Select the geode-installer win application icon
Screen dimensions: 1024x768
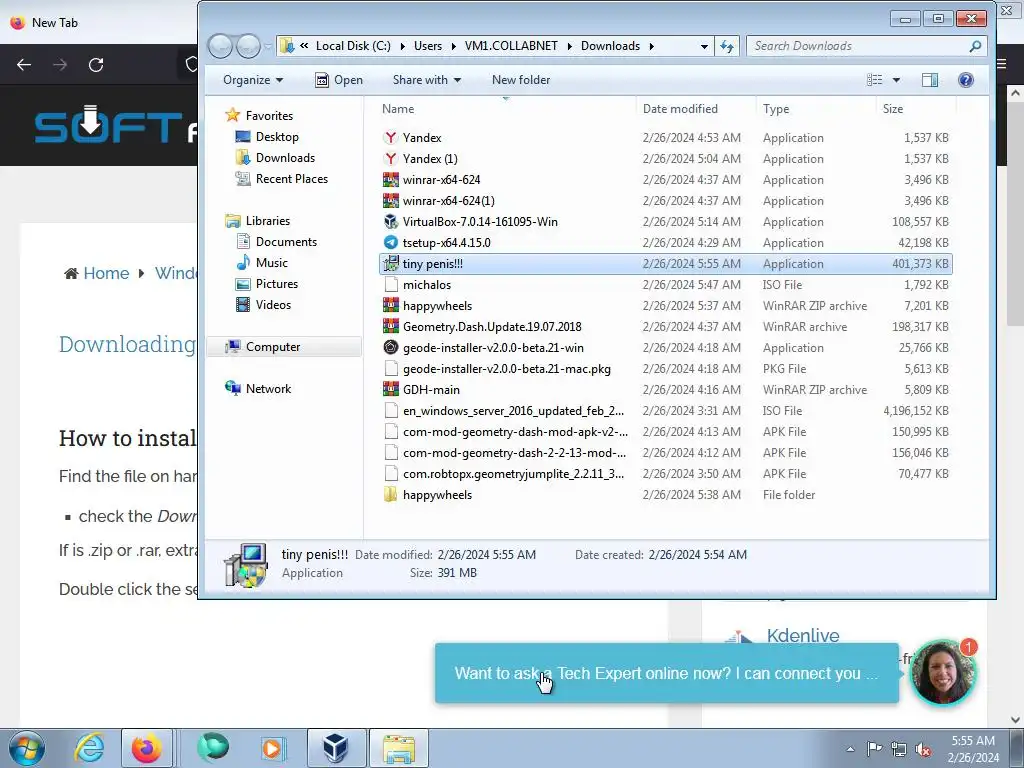tap(391, 347)
